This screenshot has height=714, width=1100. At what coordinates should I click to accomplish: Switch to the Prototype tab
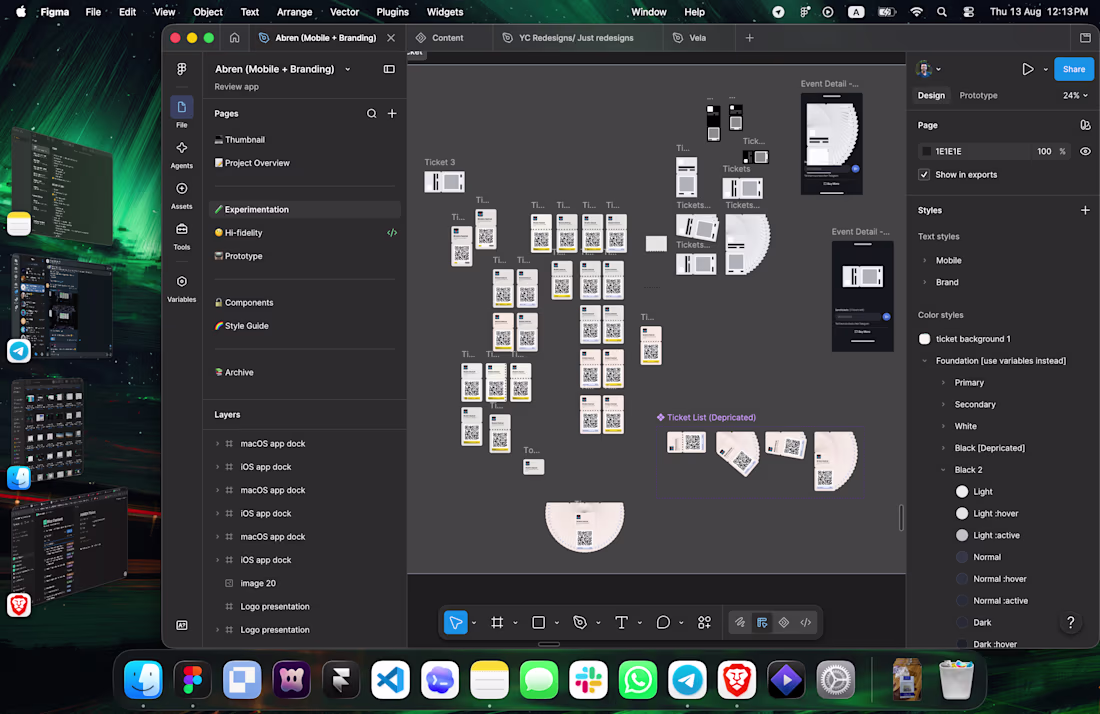(978, 95)
